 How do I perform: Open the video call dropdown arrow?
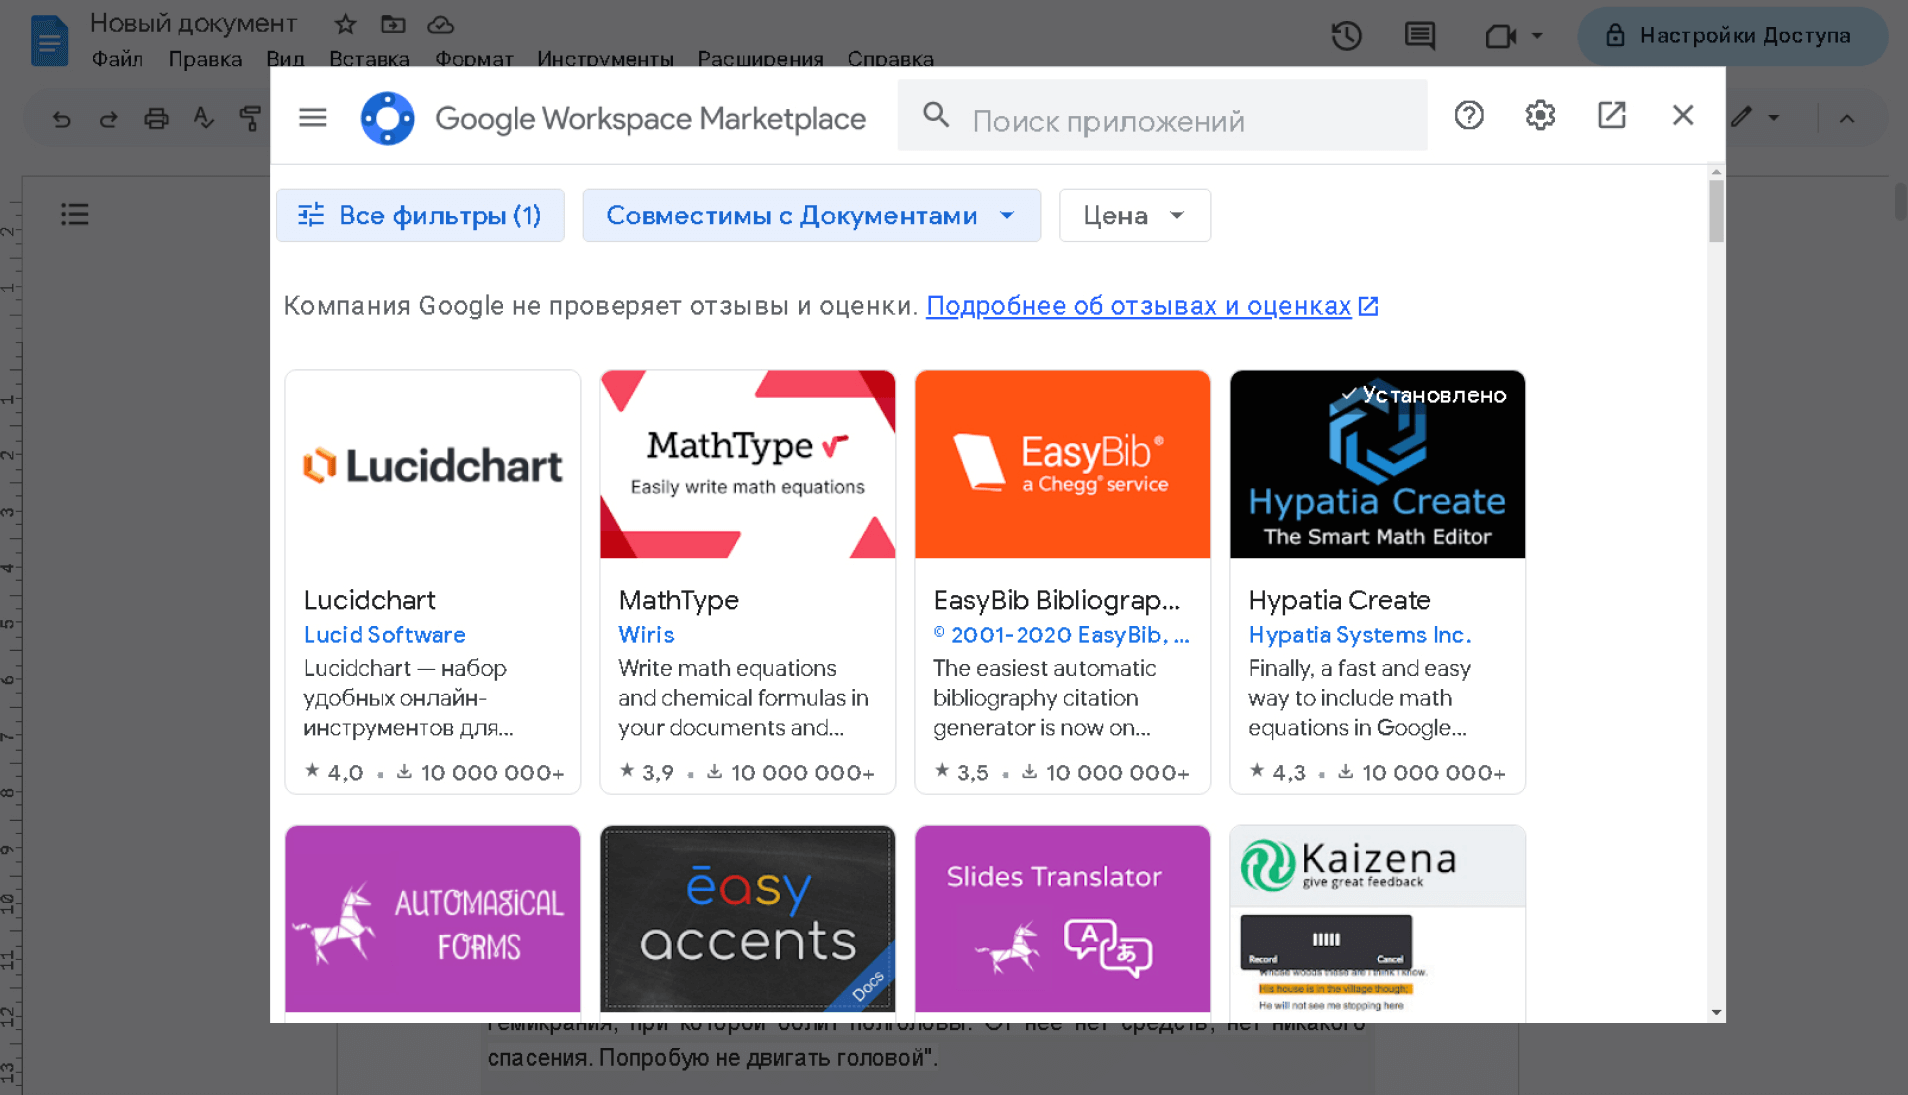(x=1537, y=36)
